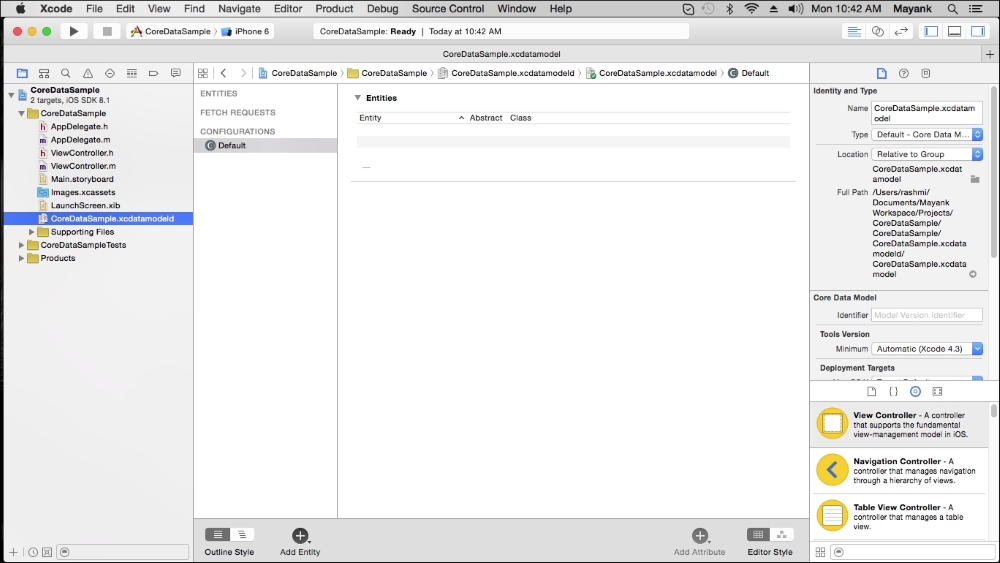The height and width of the screenshot is (563, 1000).
Task: Toggle the Utilities panel visibility
Action: pyautogui.click(x=977, y=31)
